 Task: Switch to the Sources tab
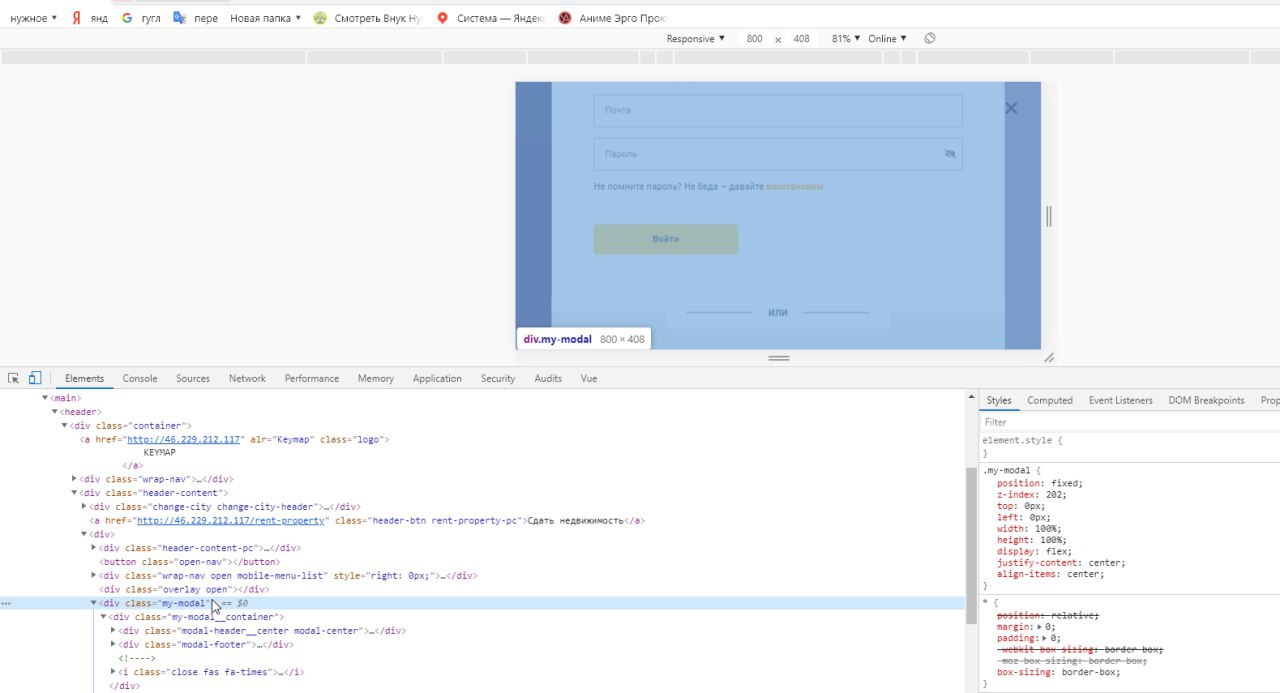coord(193,378)
